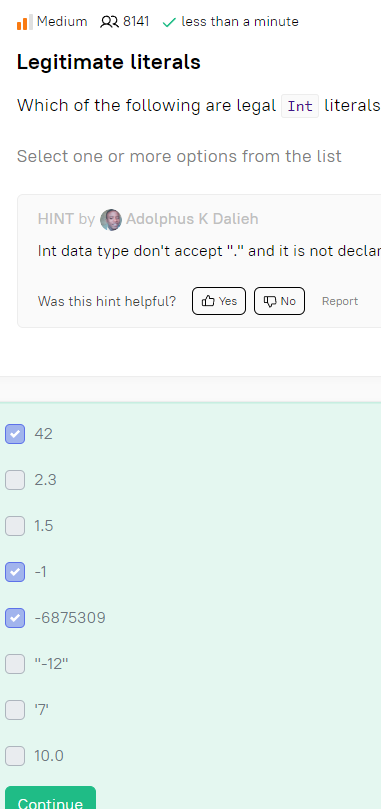
Task: Click the Report hint link
Action: click(x=340, y=301)
